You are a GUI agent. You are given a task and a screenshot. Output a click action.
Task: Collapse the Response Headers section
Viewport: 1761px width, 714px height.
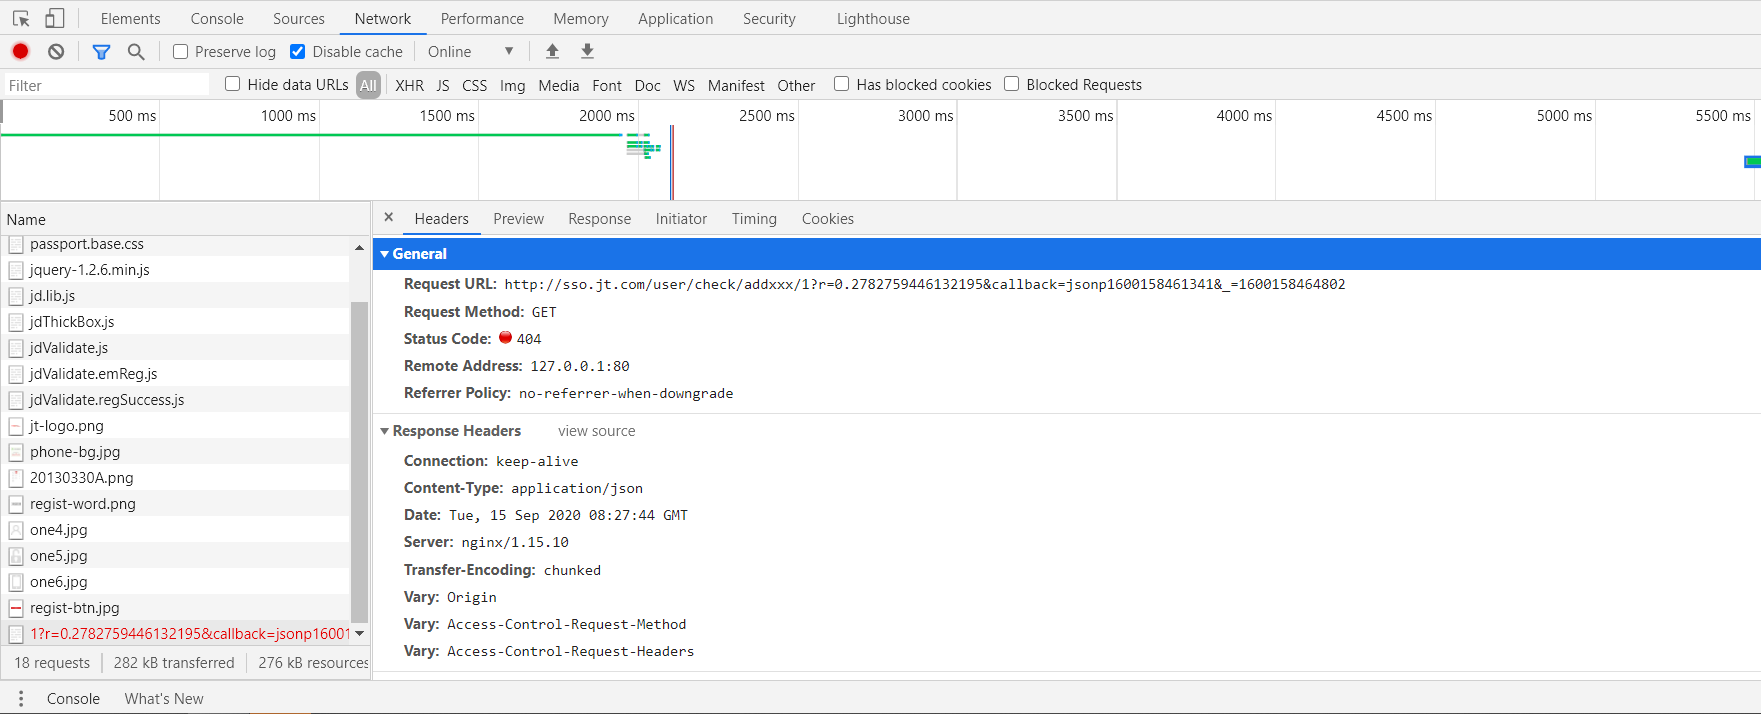[x=384, y=431]
